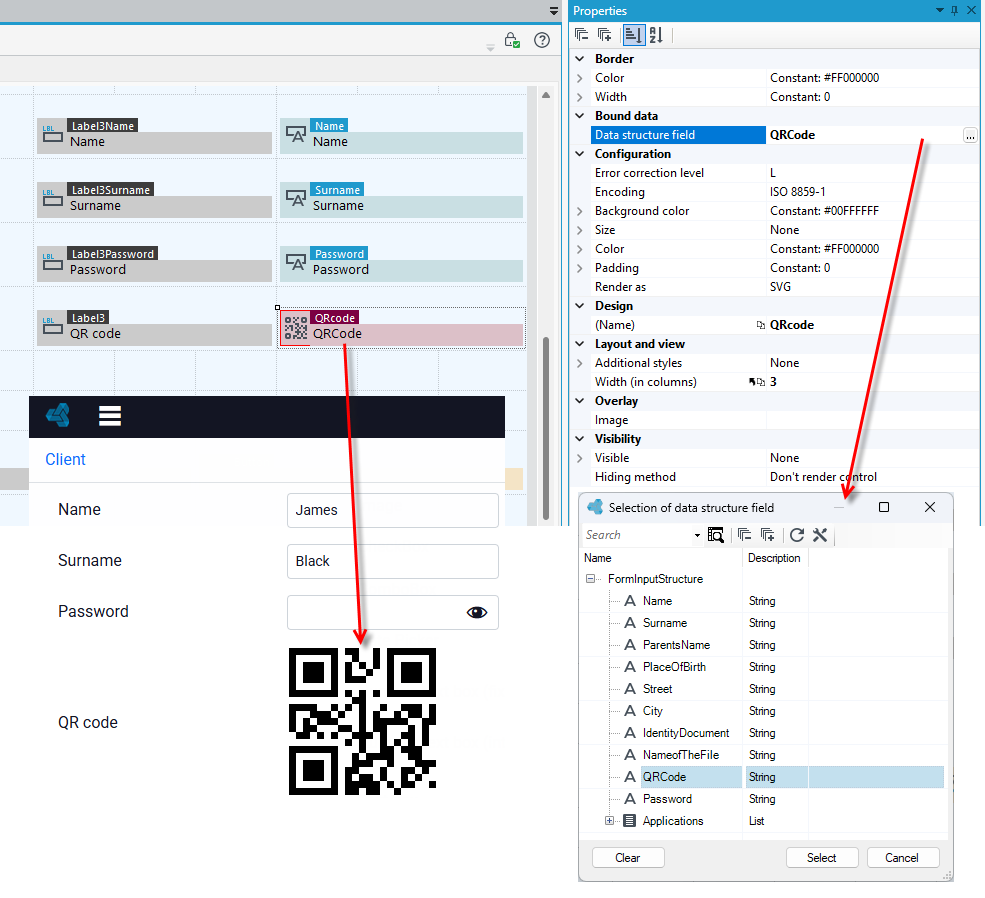Open the tools wrench icon in dialog
The image size is (985, 898).
[820, 535]
